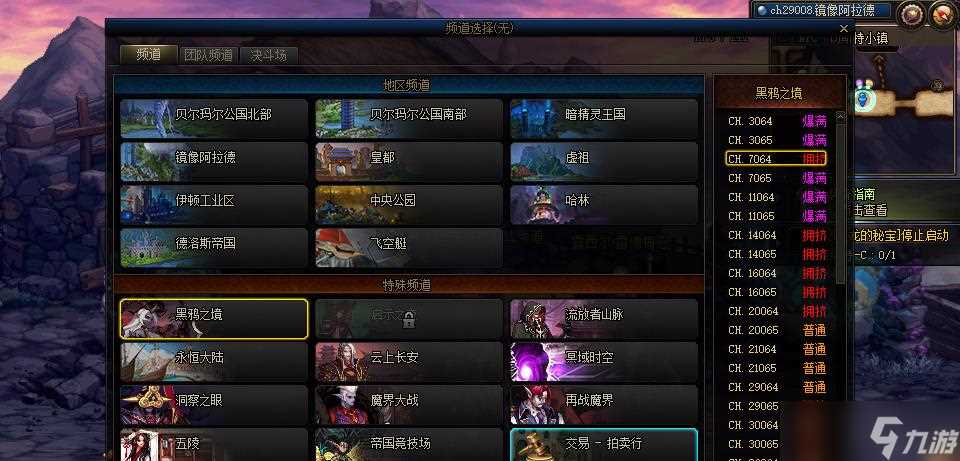Select the 黑鸦之境 special channel
Screen dimensions: 960x461
click(214, 319)
